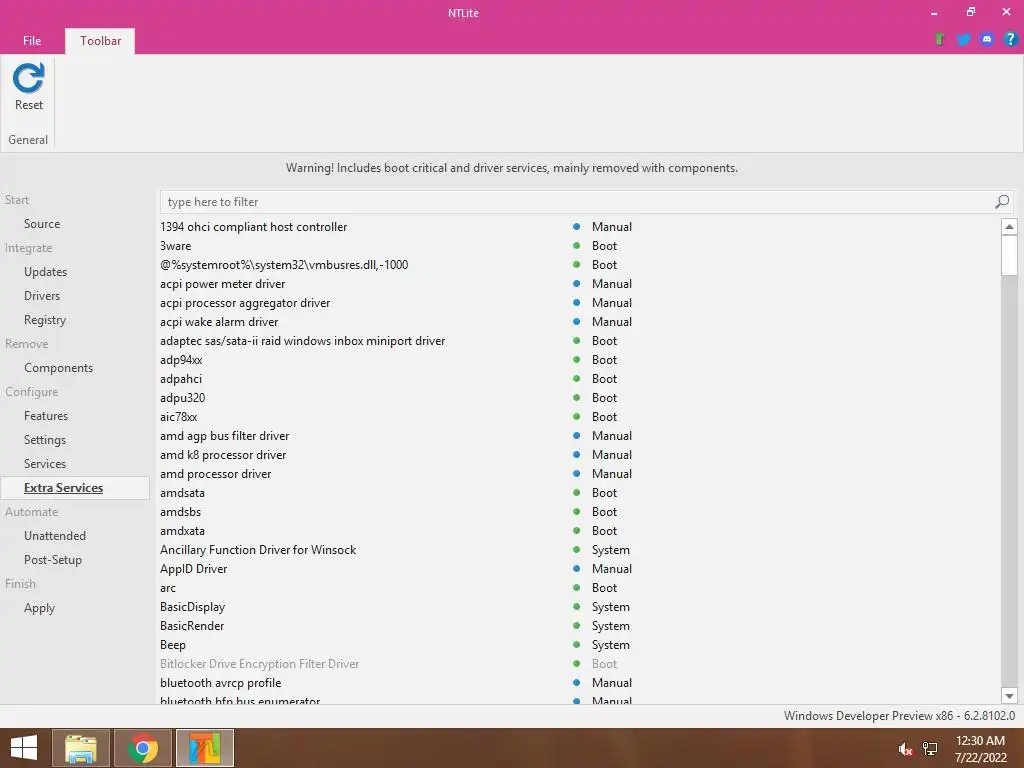Open the Post-Setup page in sidebar
The height and width of the screenshot is (768, 1024).
(53, 560)
